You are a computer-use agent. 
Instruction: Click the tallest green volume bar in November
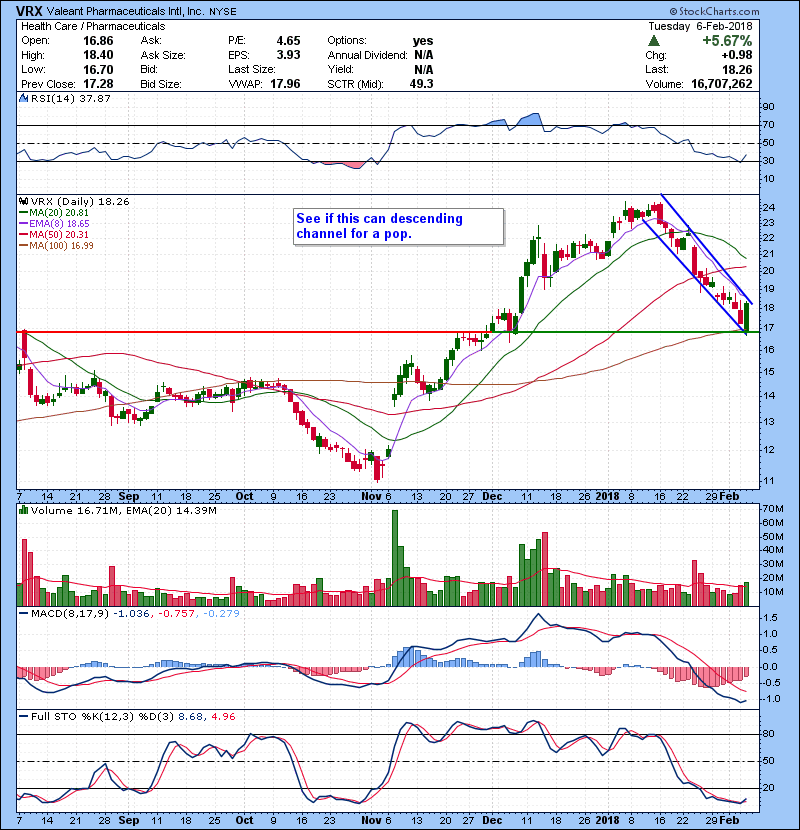[x=394, y=558]
